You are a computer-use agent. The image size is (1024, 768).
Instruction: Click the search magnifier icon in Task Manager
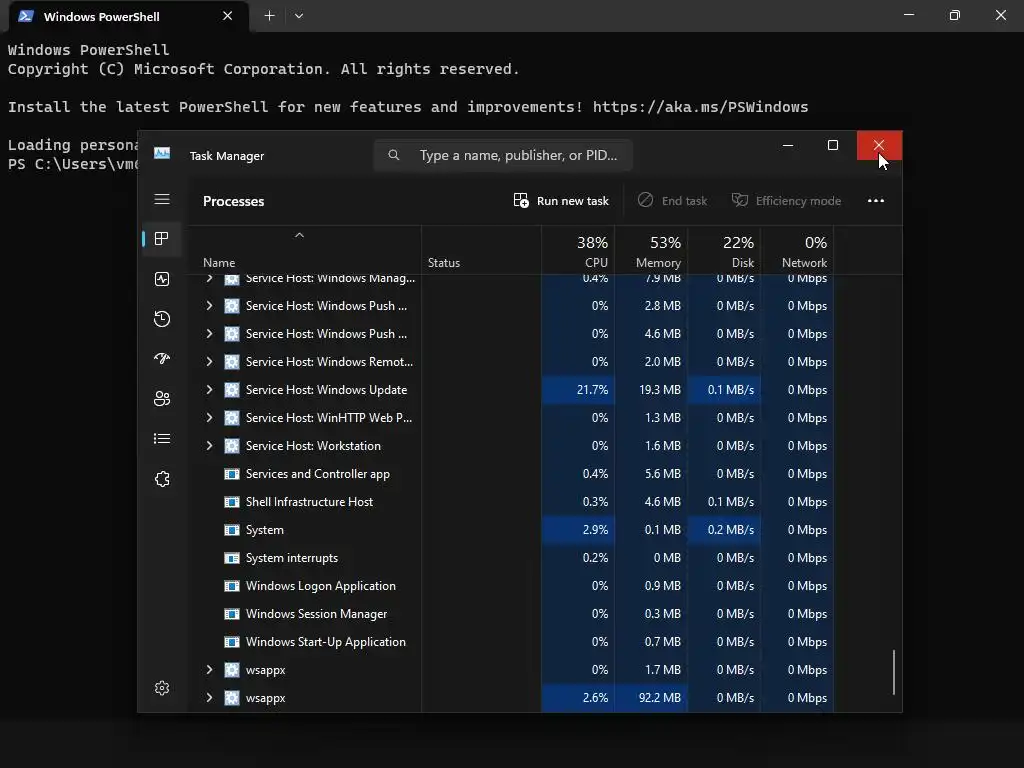394,155
